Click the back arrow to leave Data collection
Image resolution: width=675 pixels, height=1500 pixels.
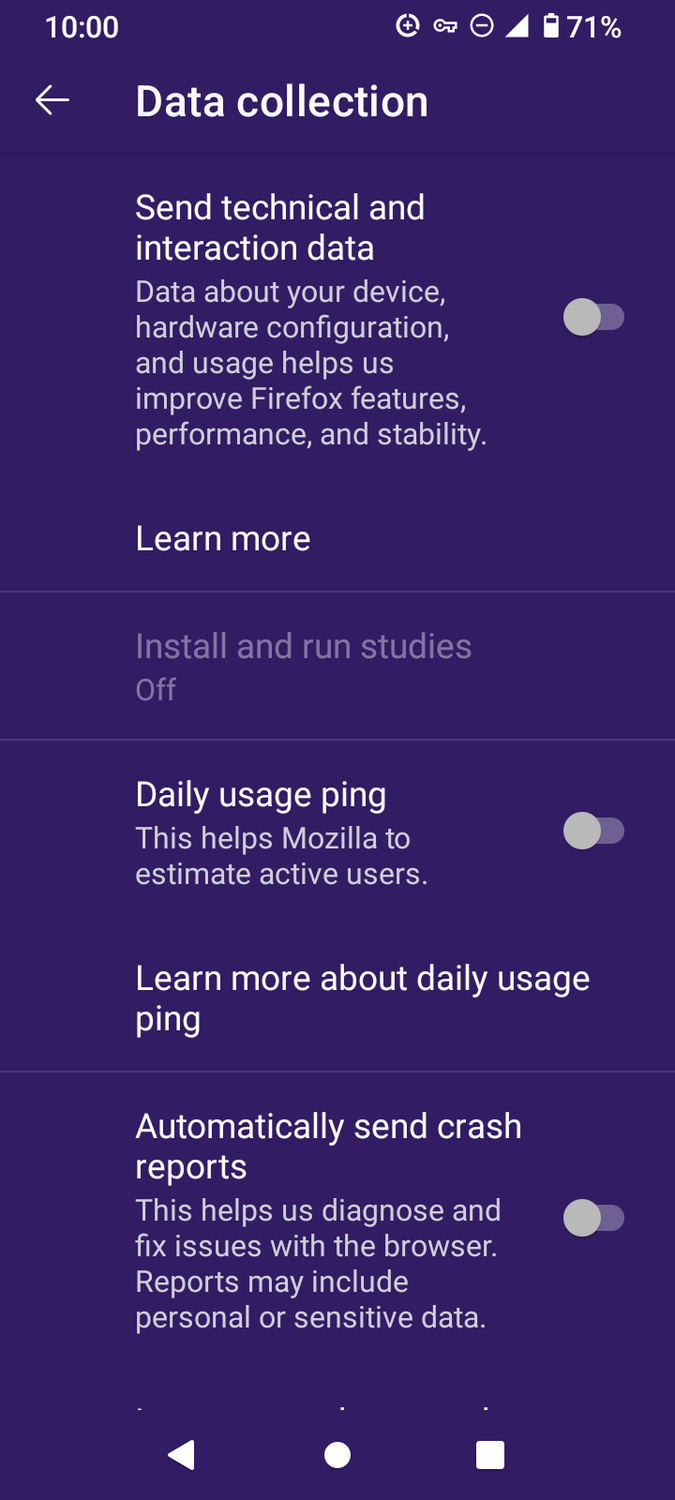[x=52, y=99]
